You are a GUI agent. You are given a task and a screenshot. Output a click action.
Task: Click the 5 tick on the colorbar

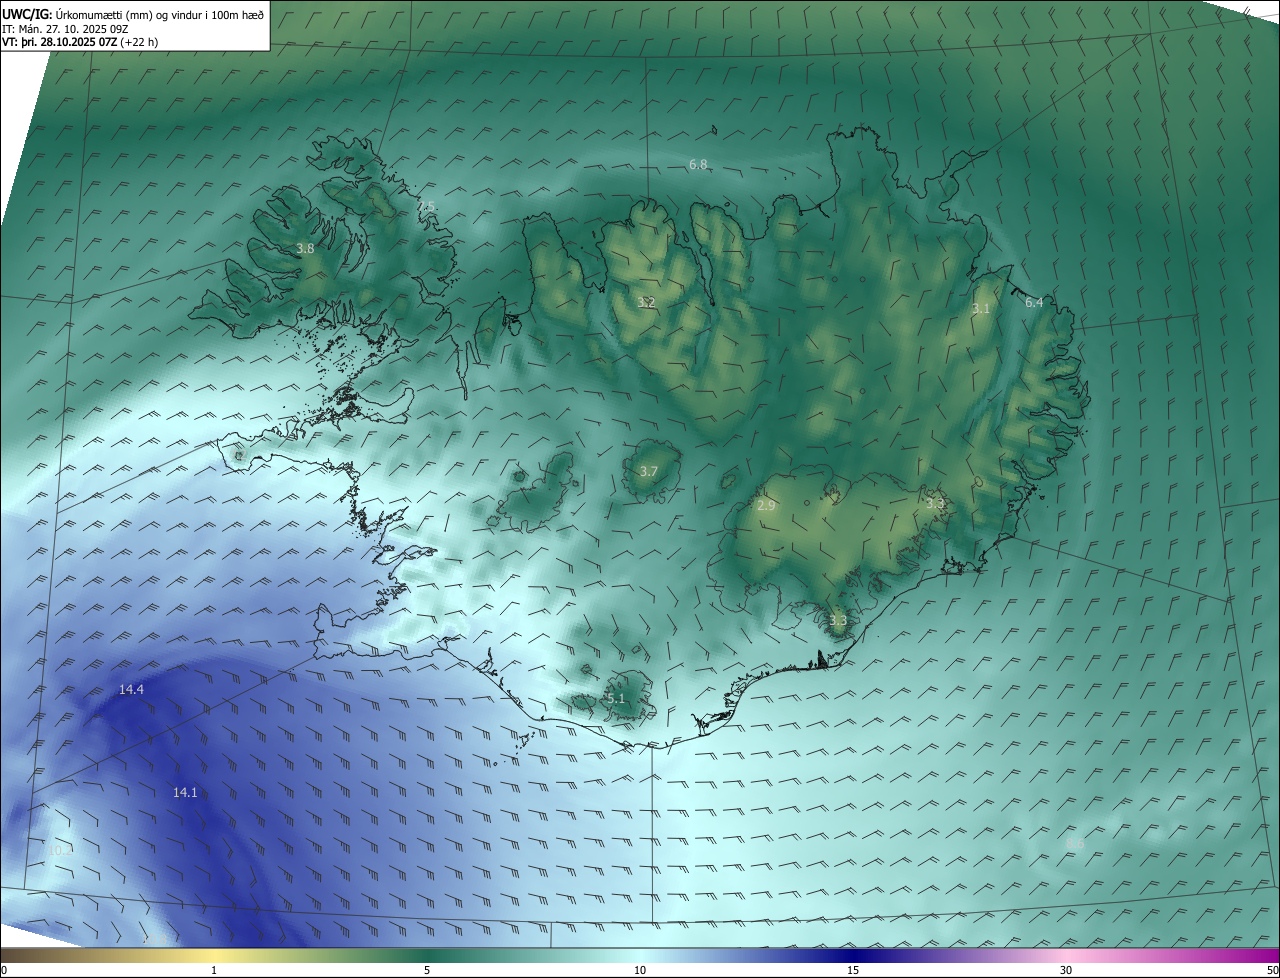coord(427,970)
